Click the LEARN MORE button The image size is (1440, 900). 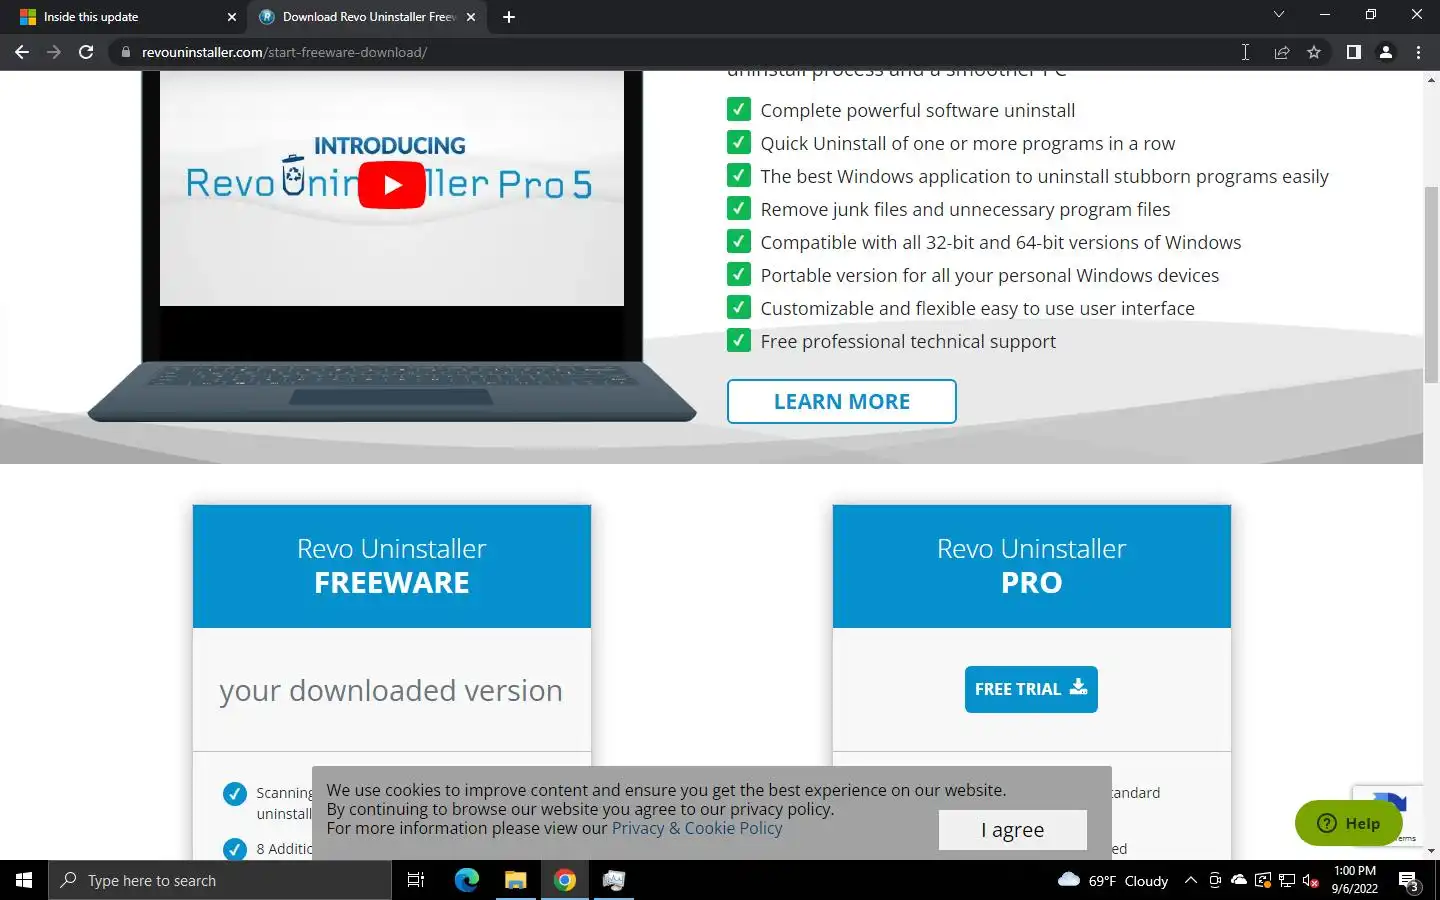(841, 401)
